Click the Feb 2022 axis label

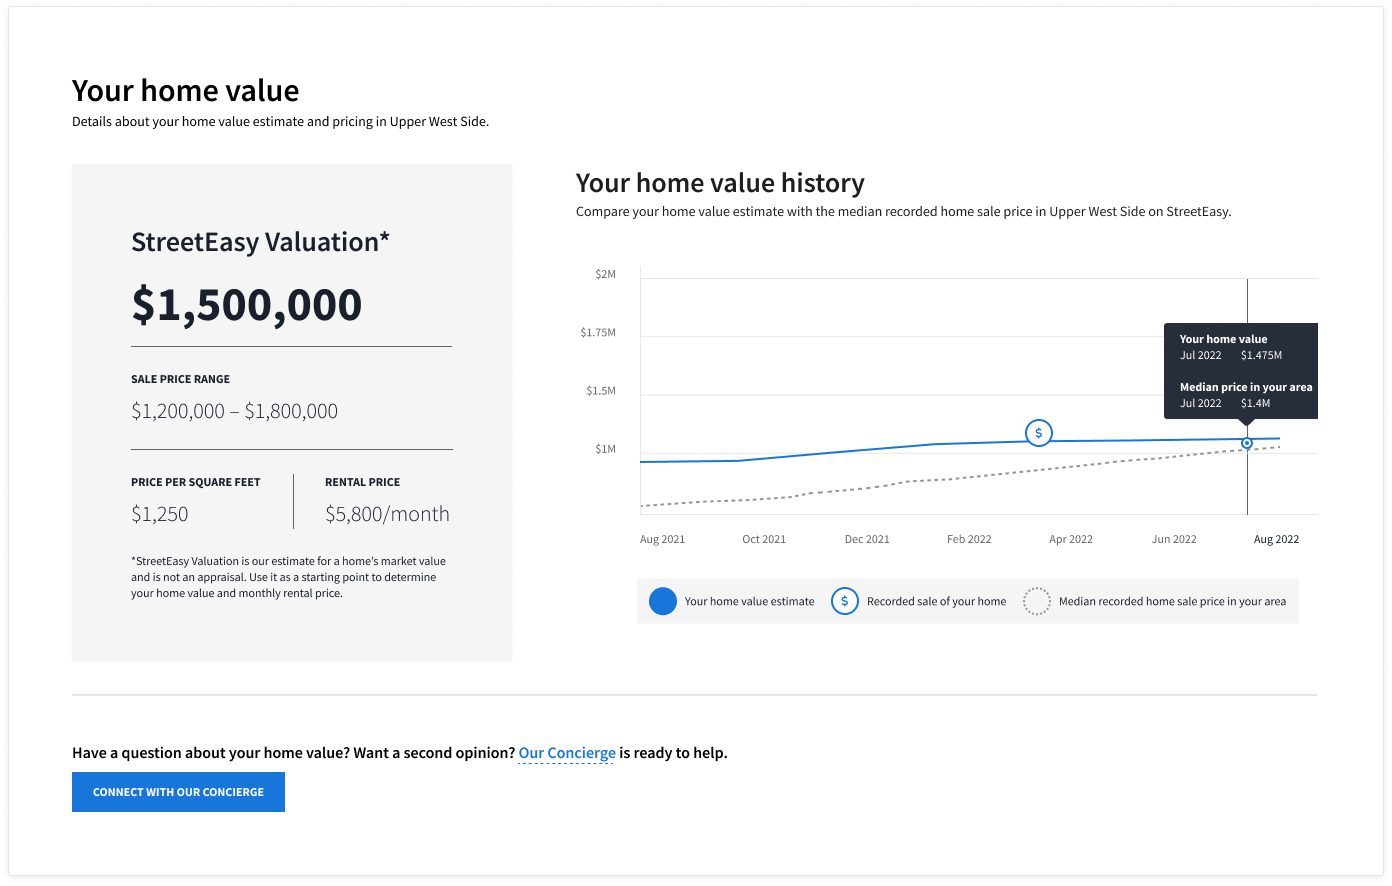(969, 539)
